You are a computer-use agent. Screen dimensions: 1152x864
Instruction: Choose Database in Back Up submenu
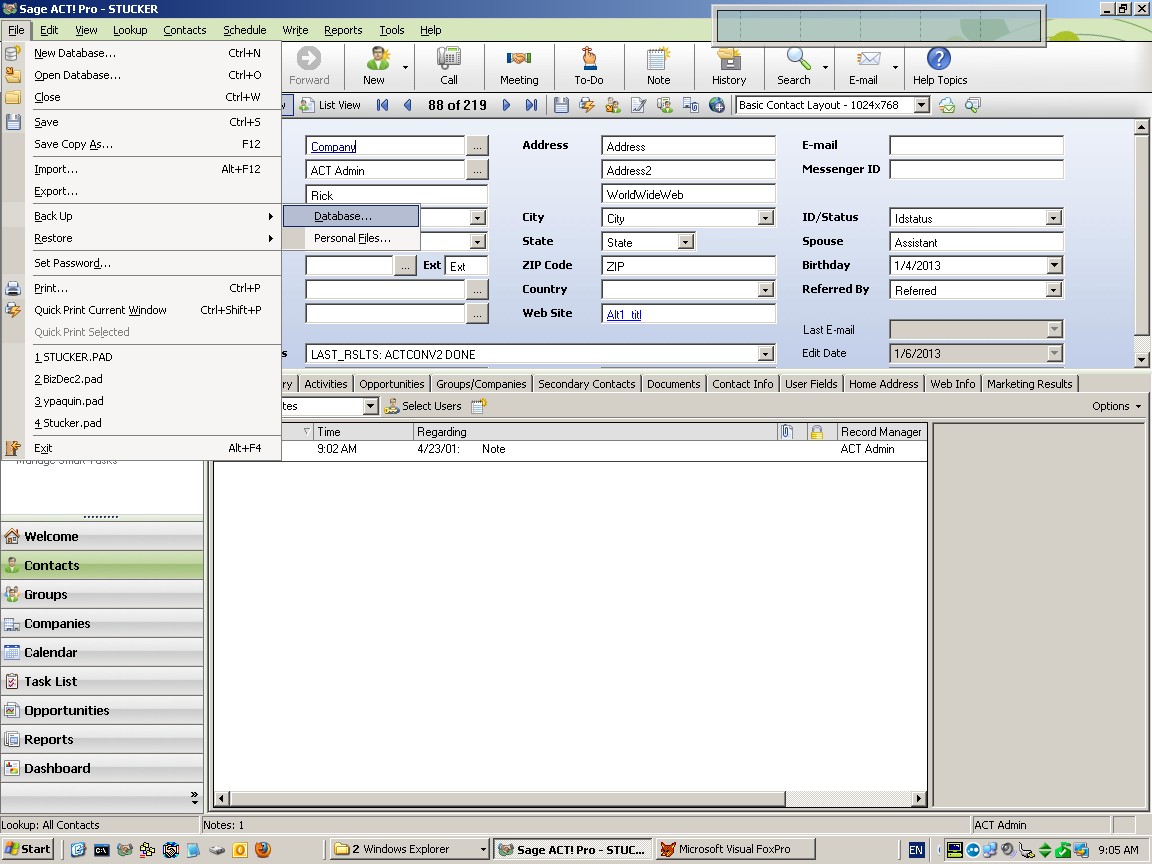(x=351, y=216)
